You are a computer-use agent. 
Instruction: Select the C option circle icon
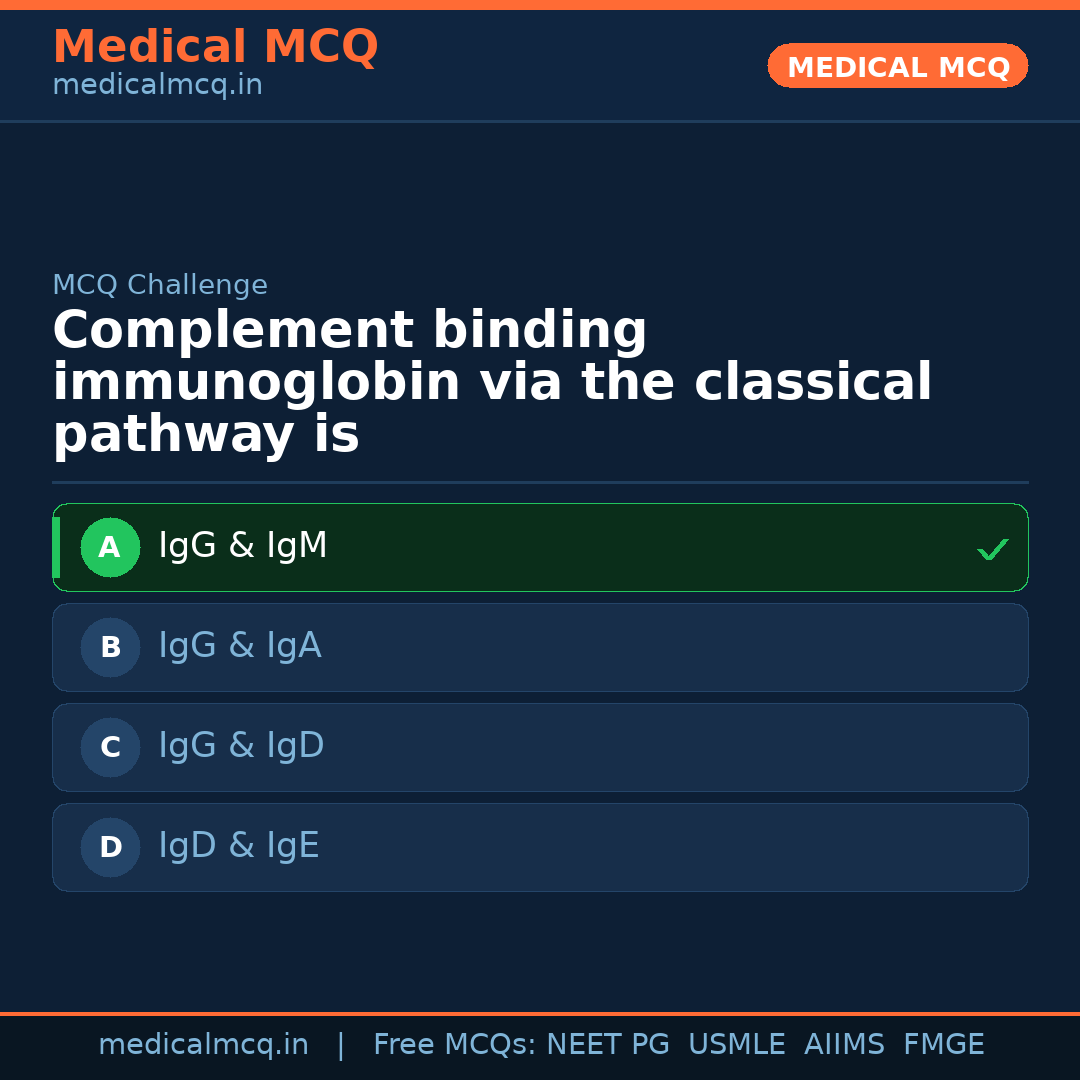[110, 747]
